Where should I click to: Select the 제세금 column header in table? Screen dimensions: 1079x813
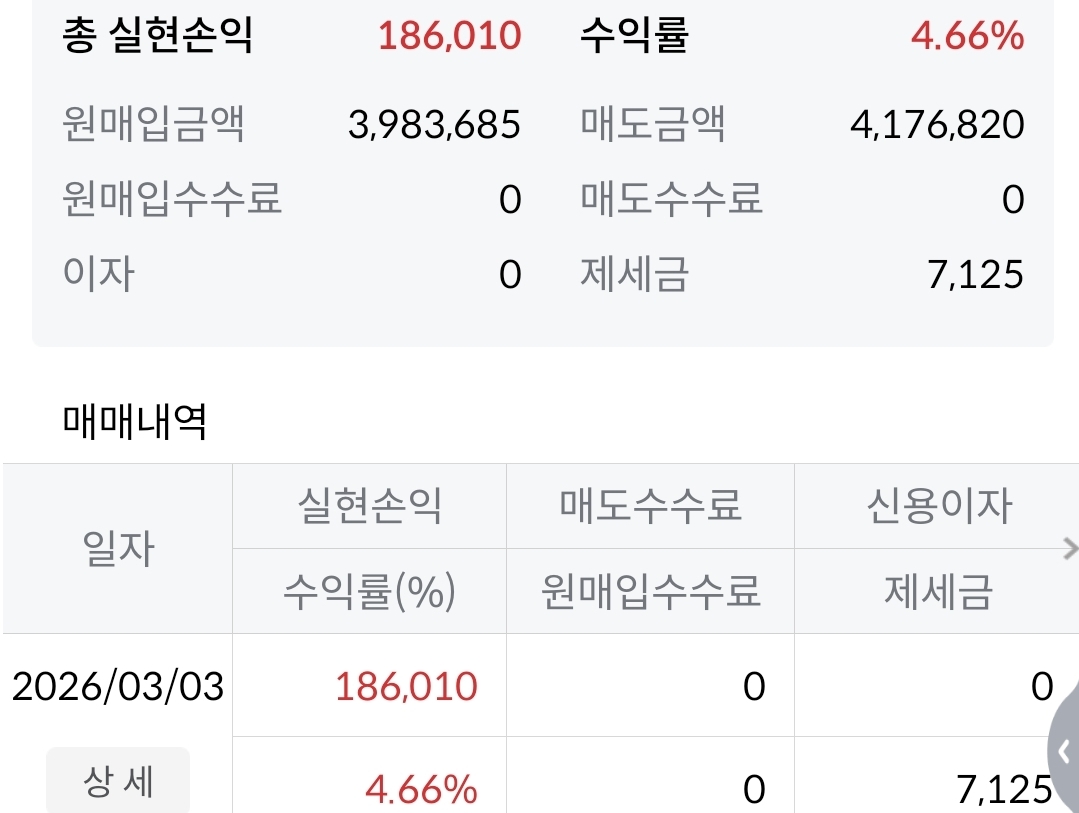tap(939, 591)
